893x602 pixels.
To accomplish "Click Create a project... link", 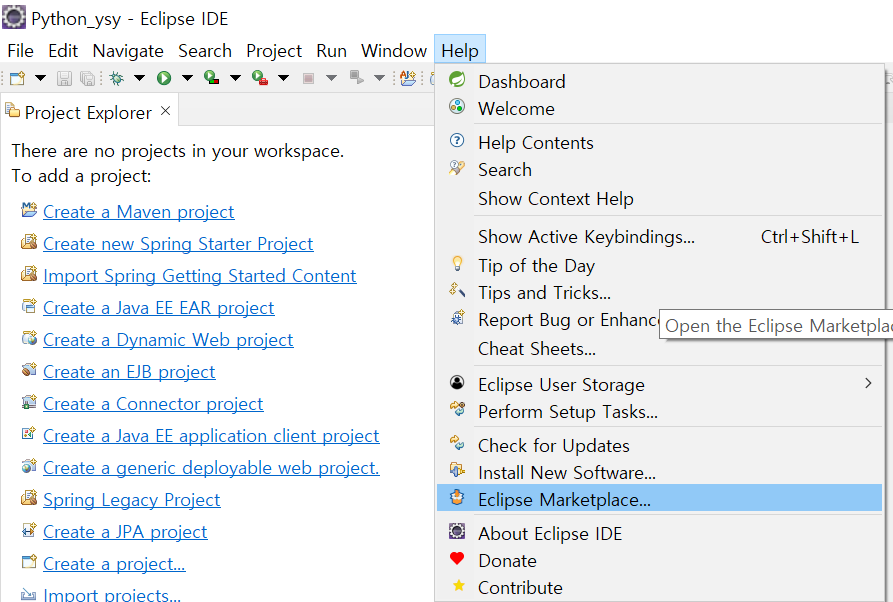I will [114, 563].
